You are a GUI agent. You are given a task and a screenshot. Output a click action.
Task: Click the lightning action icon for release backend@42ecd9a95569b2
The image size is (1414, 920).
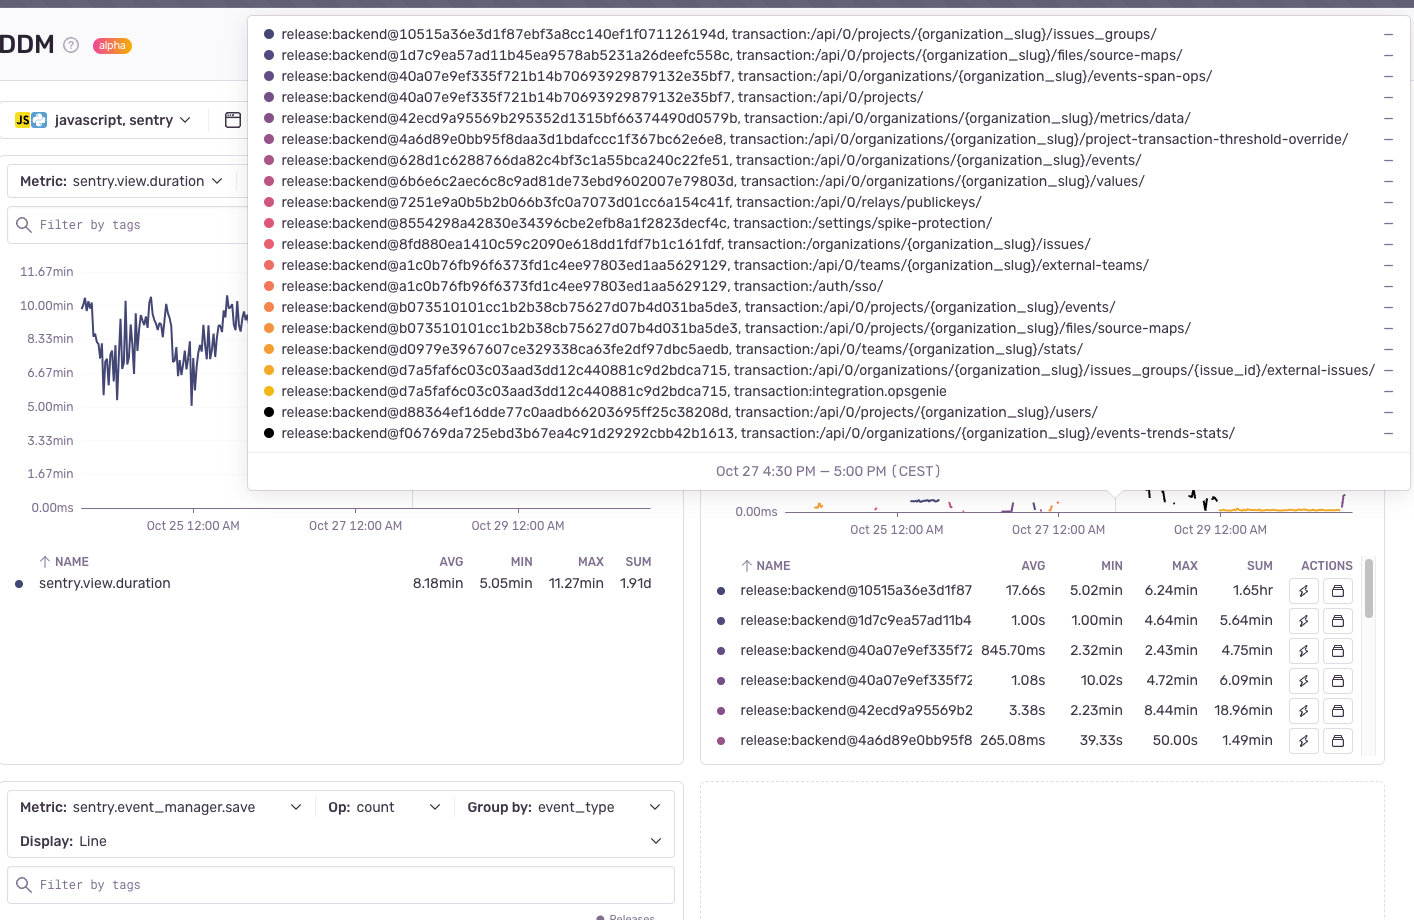click(1303, 710)
